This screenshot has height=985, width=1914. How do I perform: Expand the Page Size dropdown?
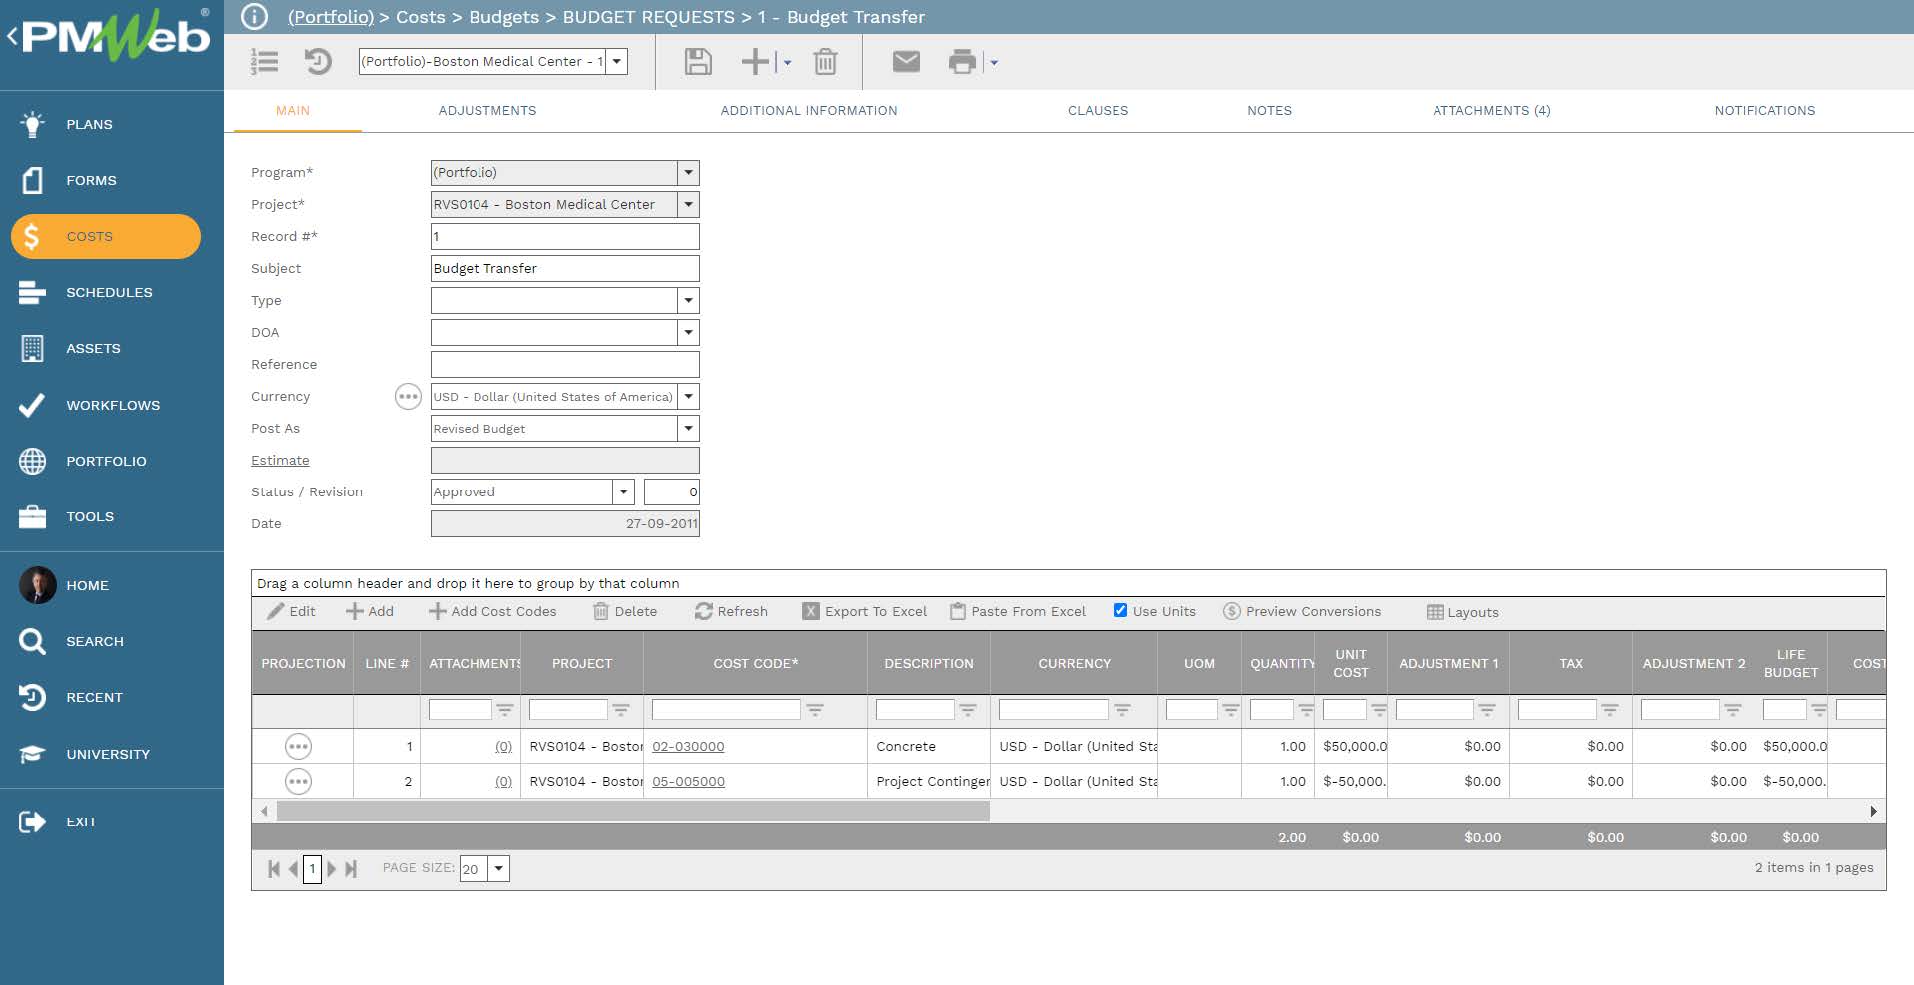(x=498, y=869)
